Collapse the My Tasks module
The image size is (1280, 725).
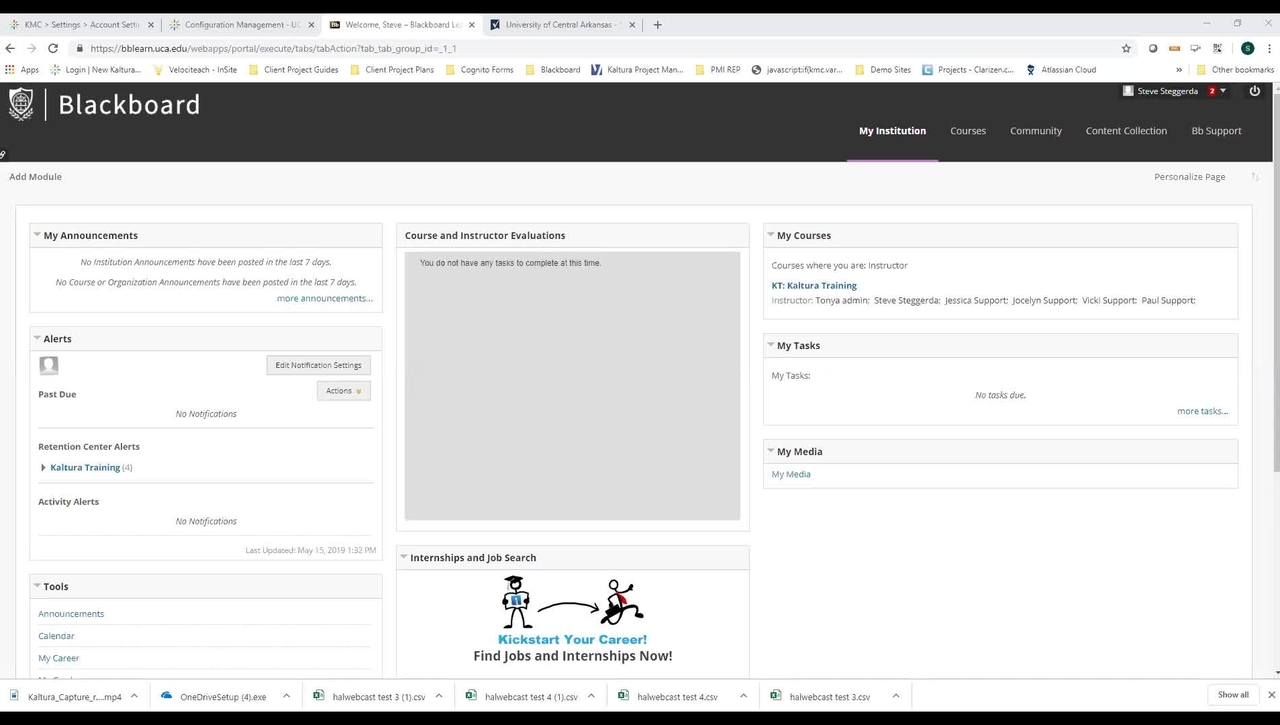coord(771,345)
